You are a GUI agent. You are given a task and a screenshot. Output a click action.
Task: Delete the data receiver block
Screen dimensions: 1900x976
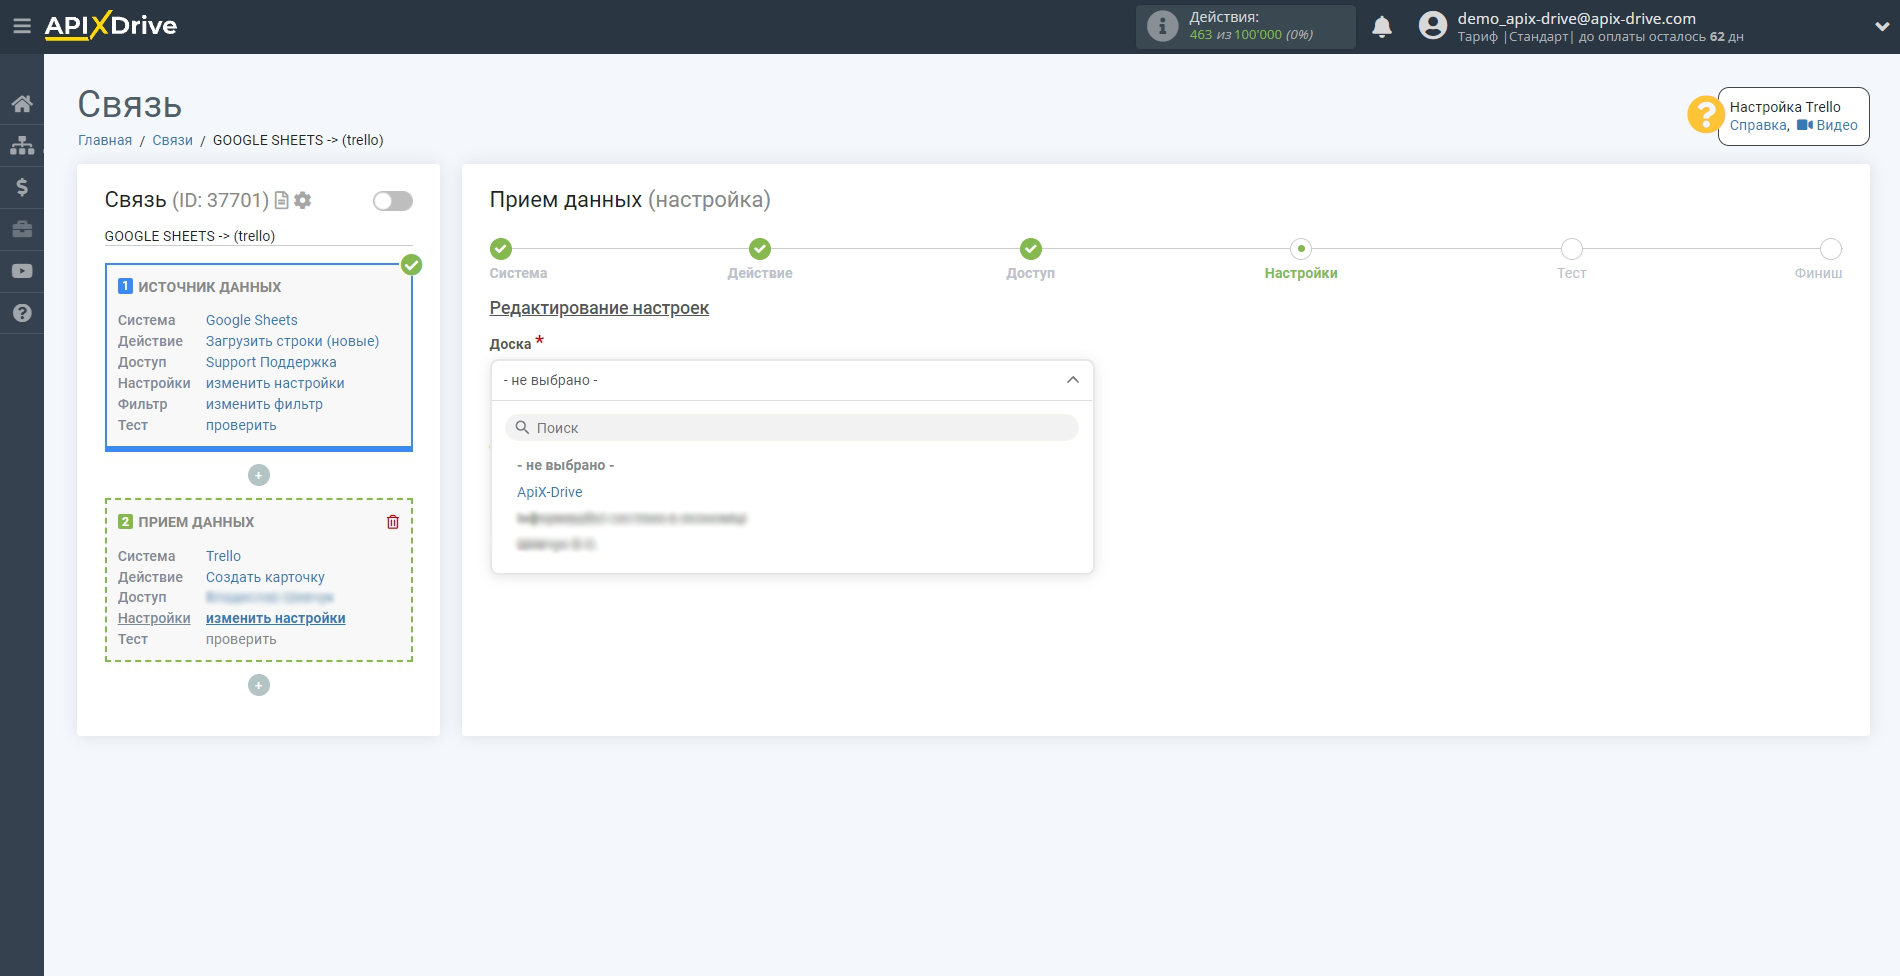tap(393, 522)
